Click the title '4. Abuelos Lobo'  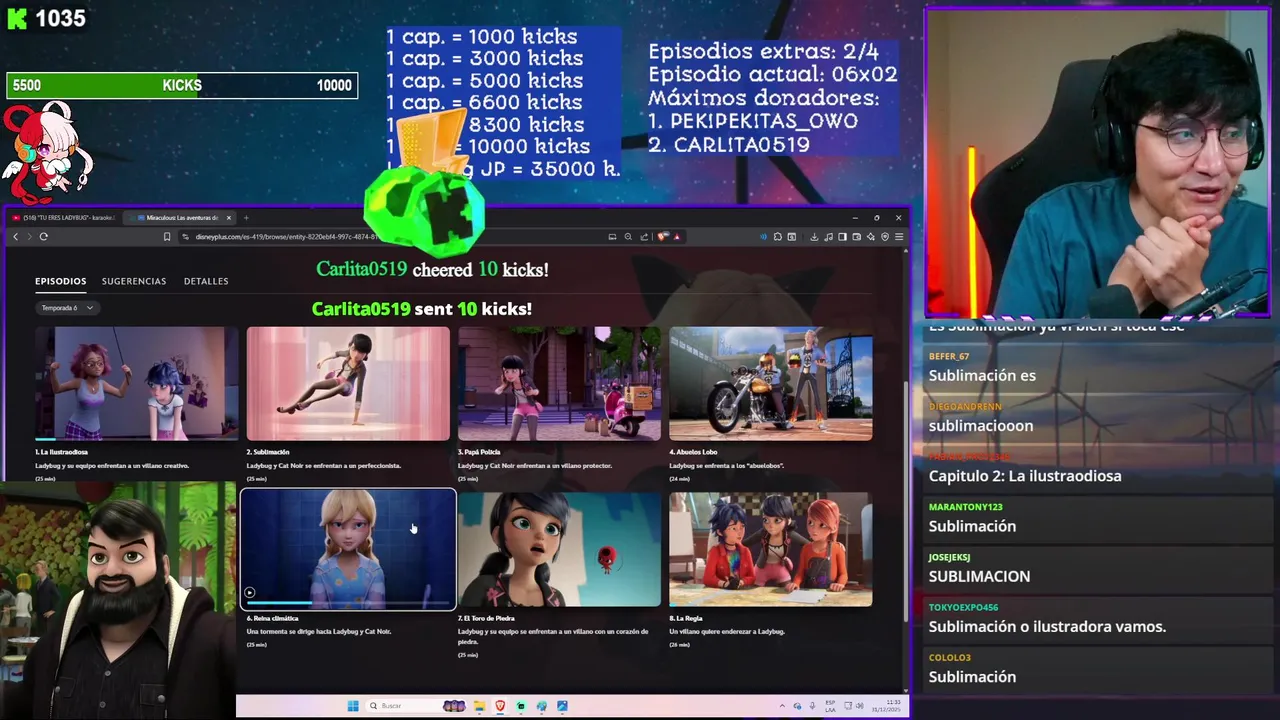click(x=693, y=452)
